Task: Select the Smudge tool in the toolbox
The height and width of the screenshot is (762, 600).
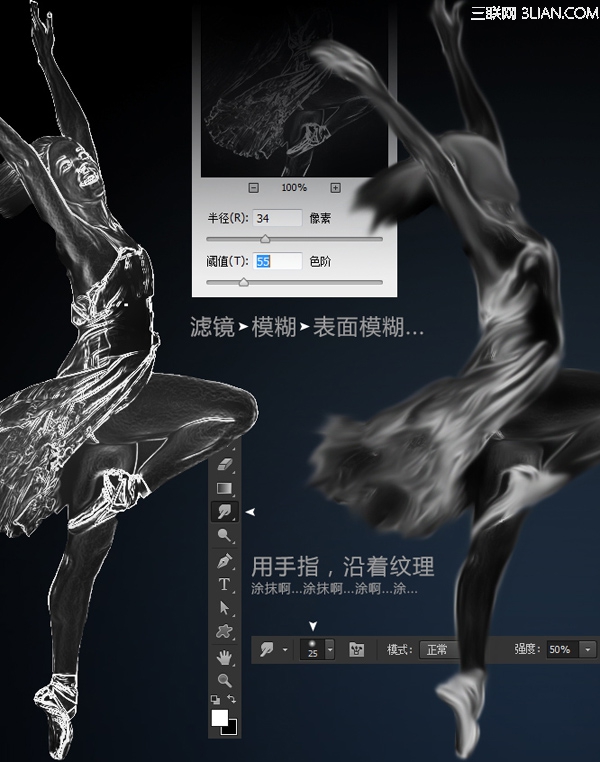Action: click(x=224, y=512)
